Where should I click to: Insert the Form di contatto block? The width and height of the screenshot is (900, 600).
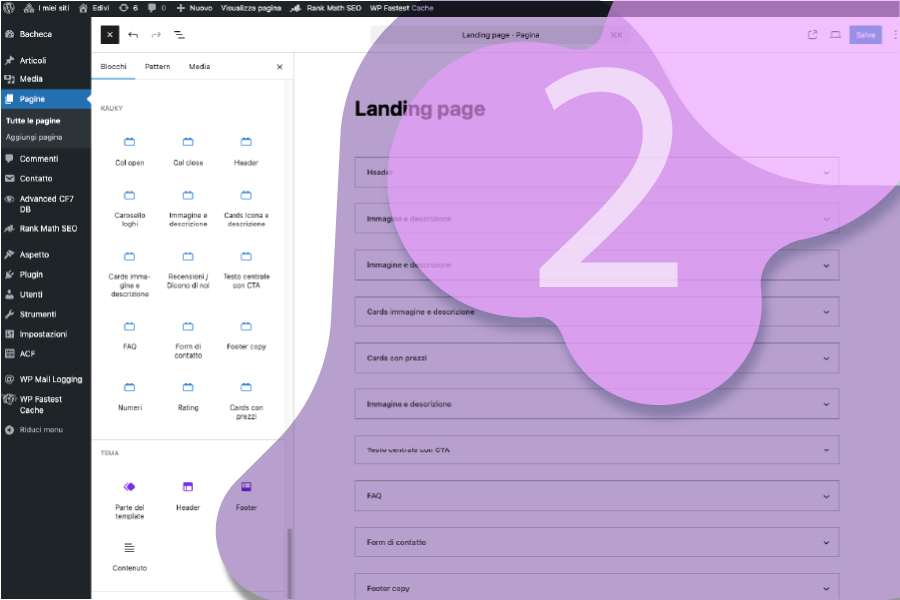188,338
